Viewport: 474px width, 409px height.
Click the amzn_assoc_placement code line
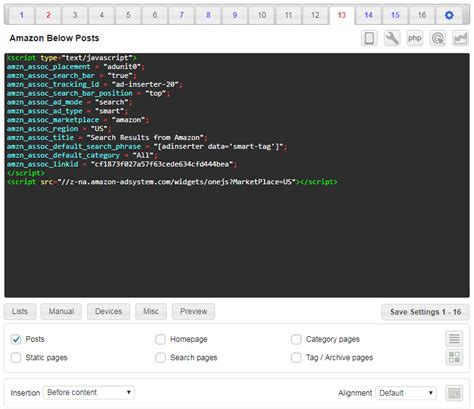tap(75, 67)
